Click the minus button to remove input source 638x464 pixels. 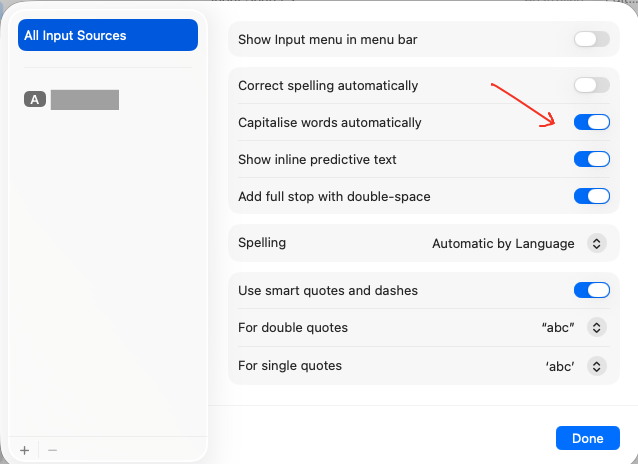click(x=52, y=450)
